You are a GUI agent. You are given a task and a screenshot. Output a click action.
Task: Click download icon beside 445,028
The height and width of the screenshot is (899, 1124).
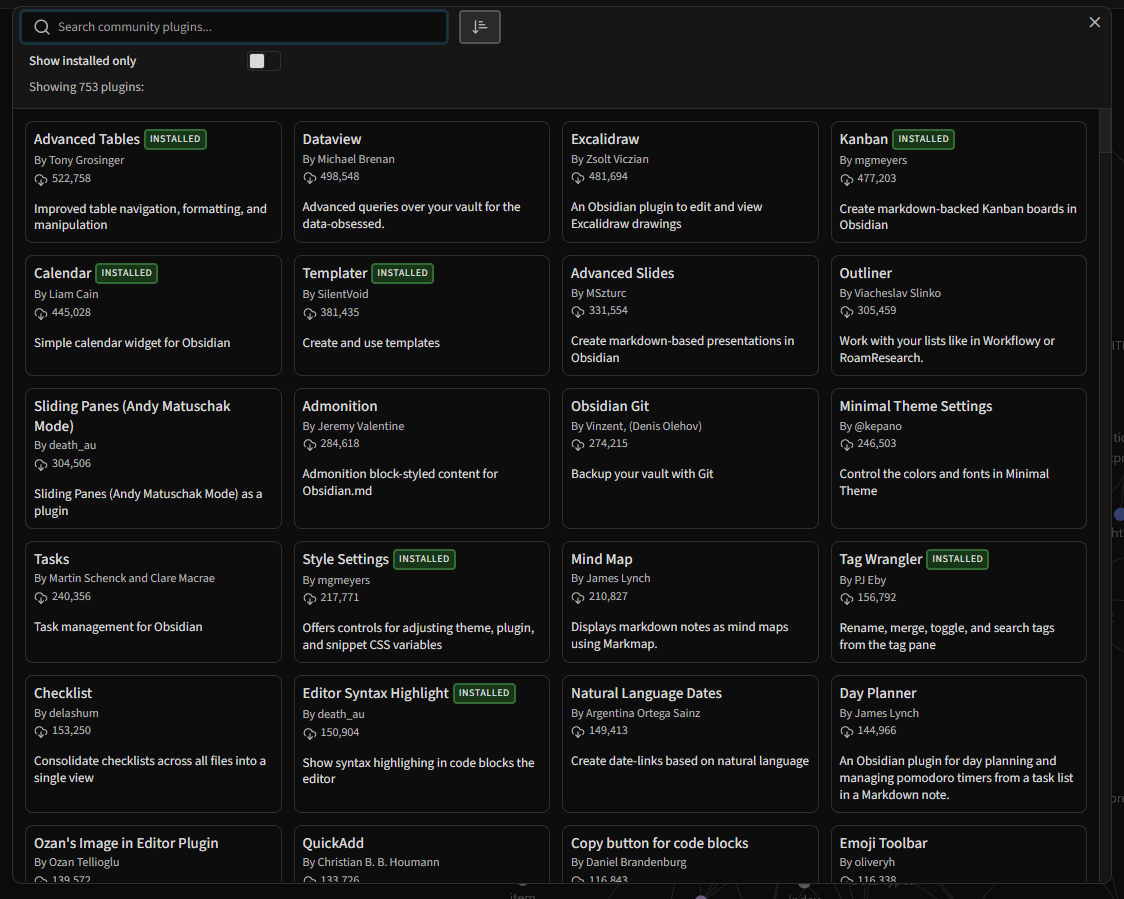[x=41, y=313]
